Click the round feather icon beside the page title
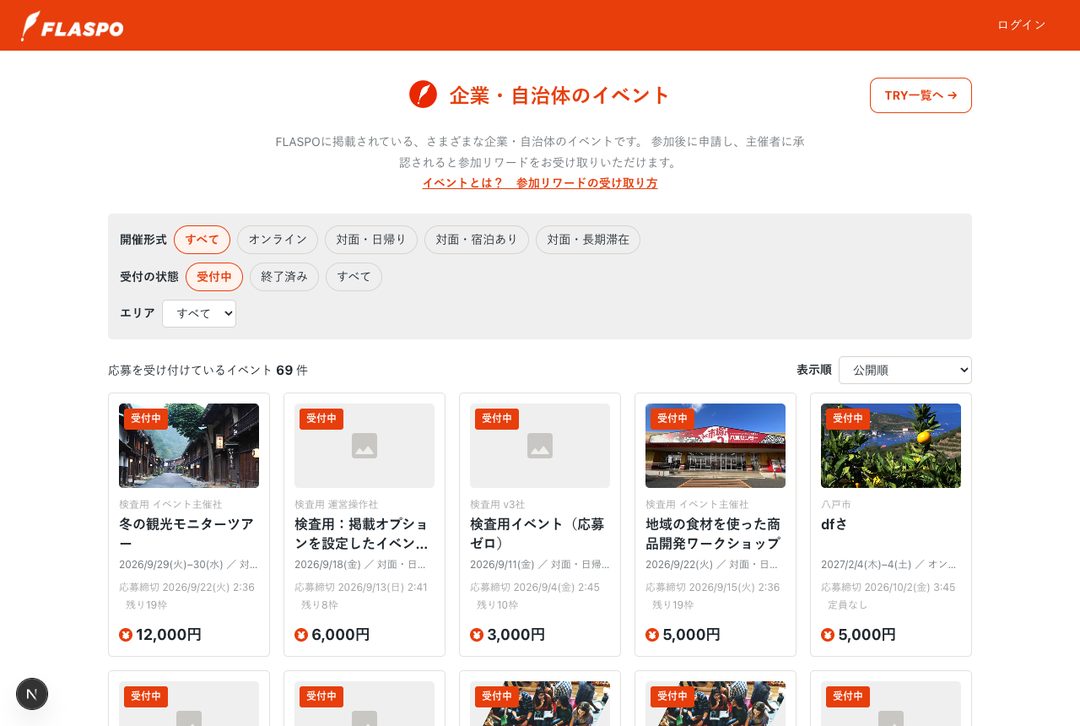 pos(423,94)
